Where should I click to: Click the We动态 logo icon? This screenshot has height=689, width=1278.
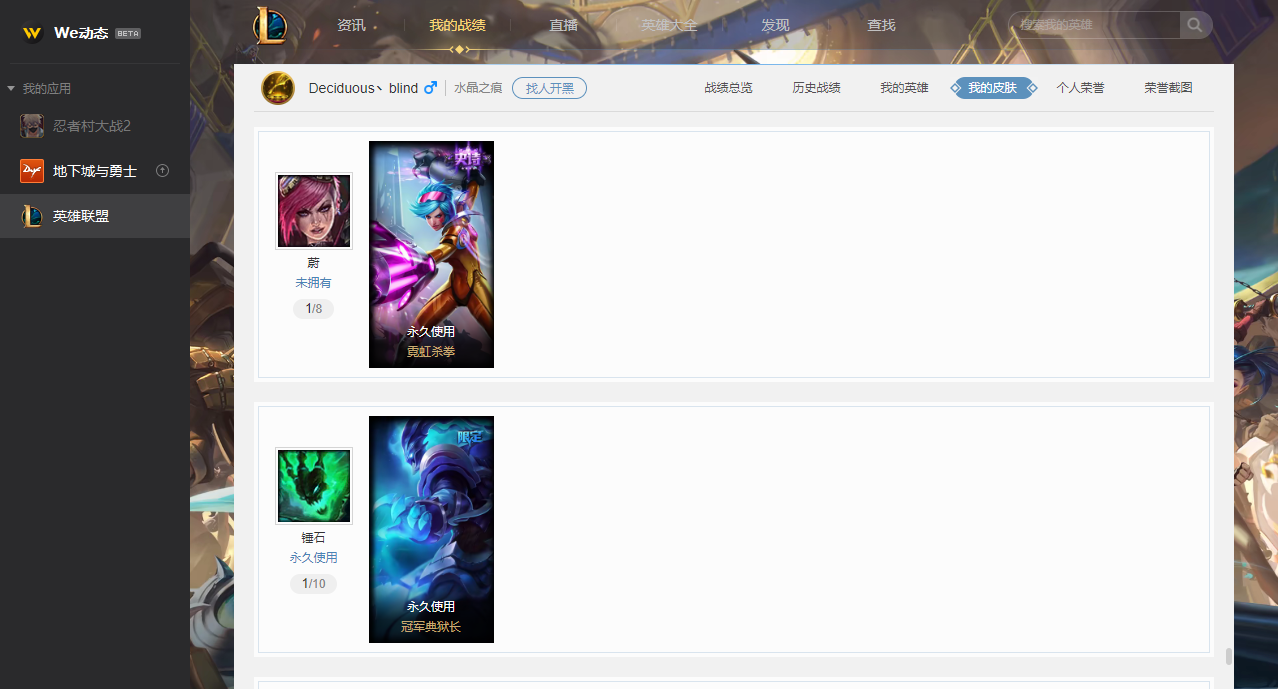tap(33, 33)
